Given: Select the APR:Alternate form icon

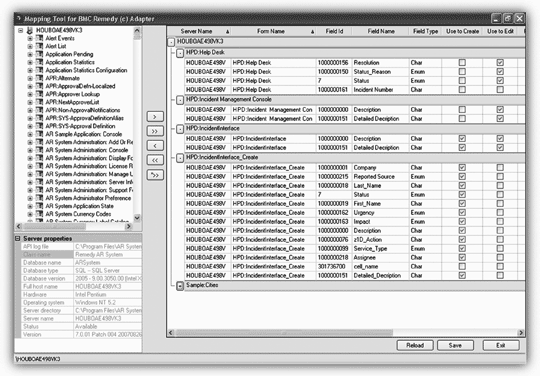Looking at the screenshot, I should [40, 78].
